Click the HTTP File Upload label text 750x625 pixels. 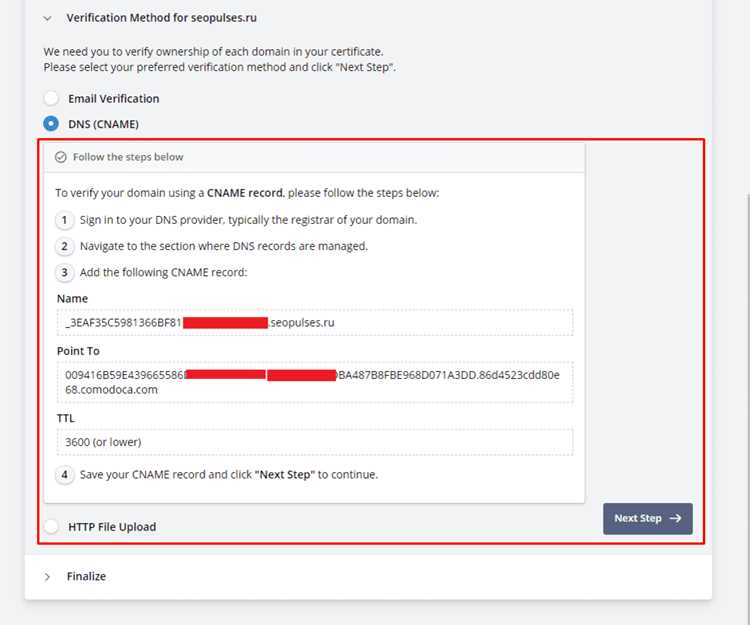(x=112, y=527)
